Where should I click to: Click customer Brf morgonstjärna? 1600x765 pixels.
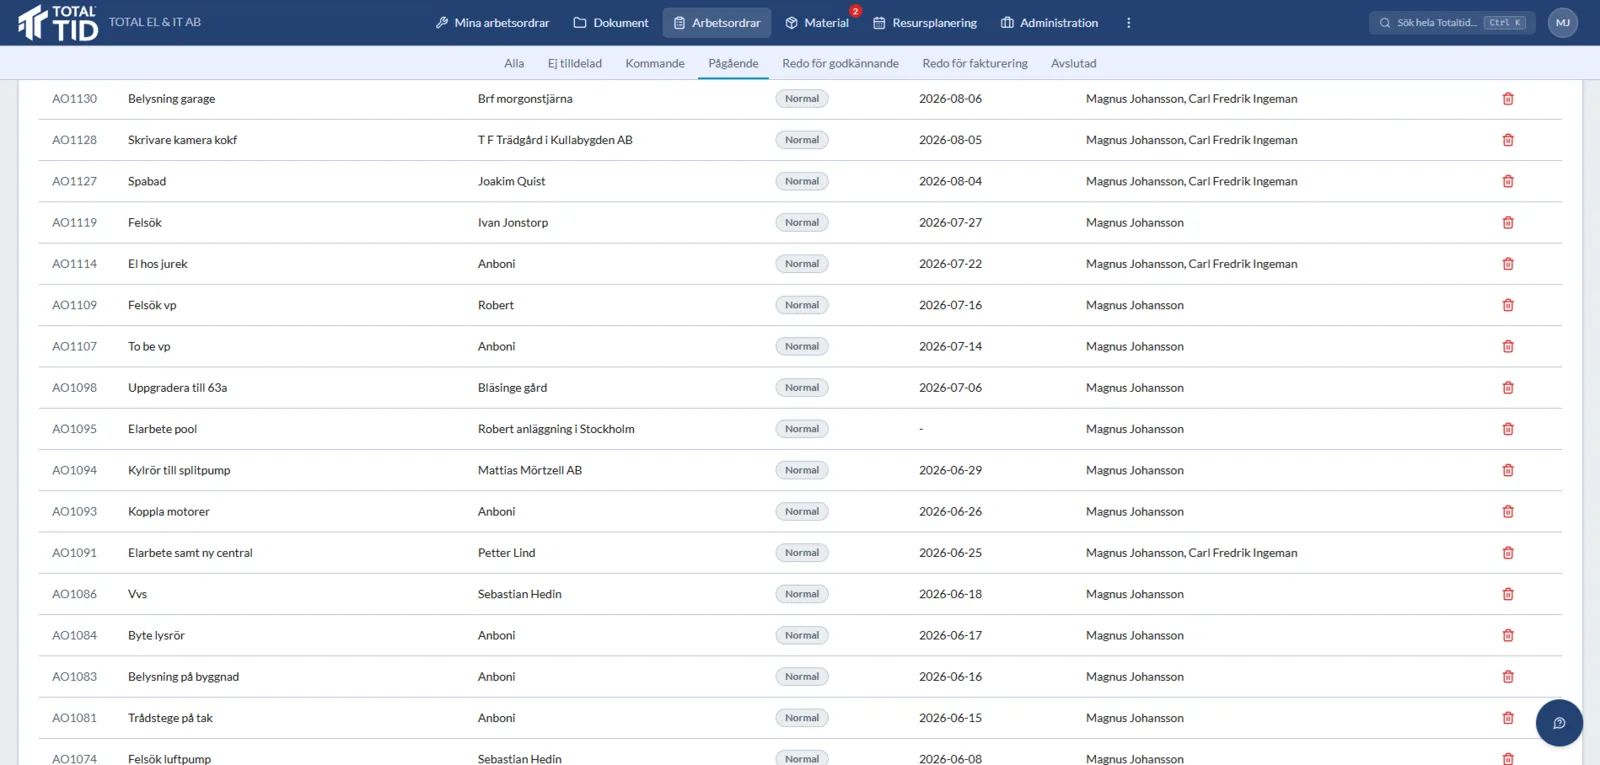click(x=525, y=99)
